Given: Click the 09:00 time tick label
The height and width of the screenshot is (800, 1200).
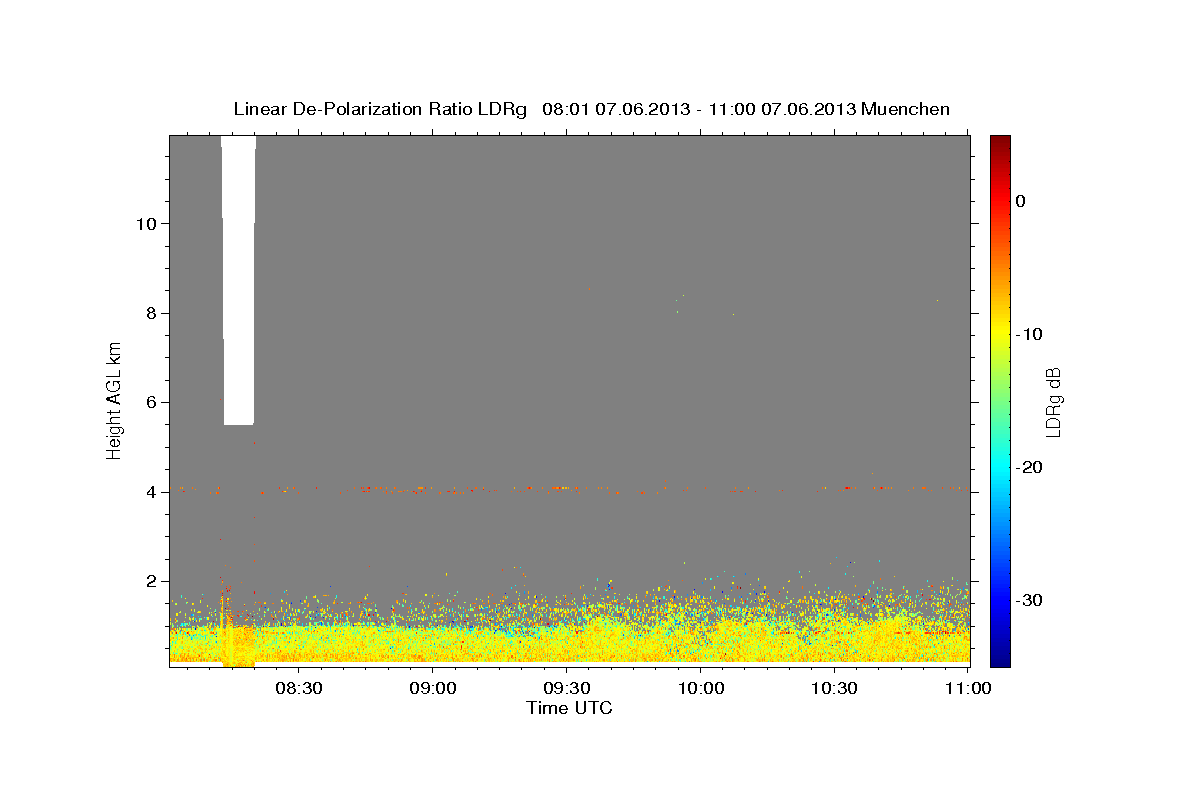Looking at the screenshot, I should (432, 688).
